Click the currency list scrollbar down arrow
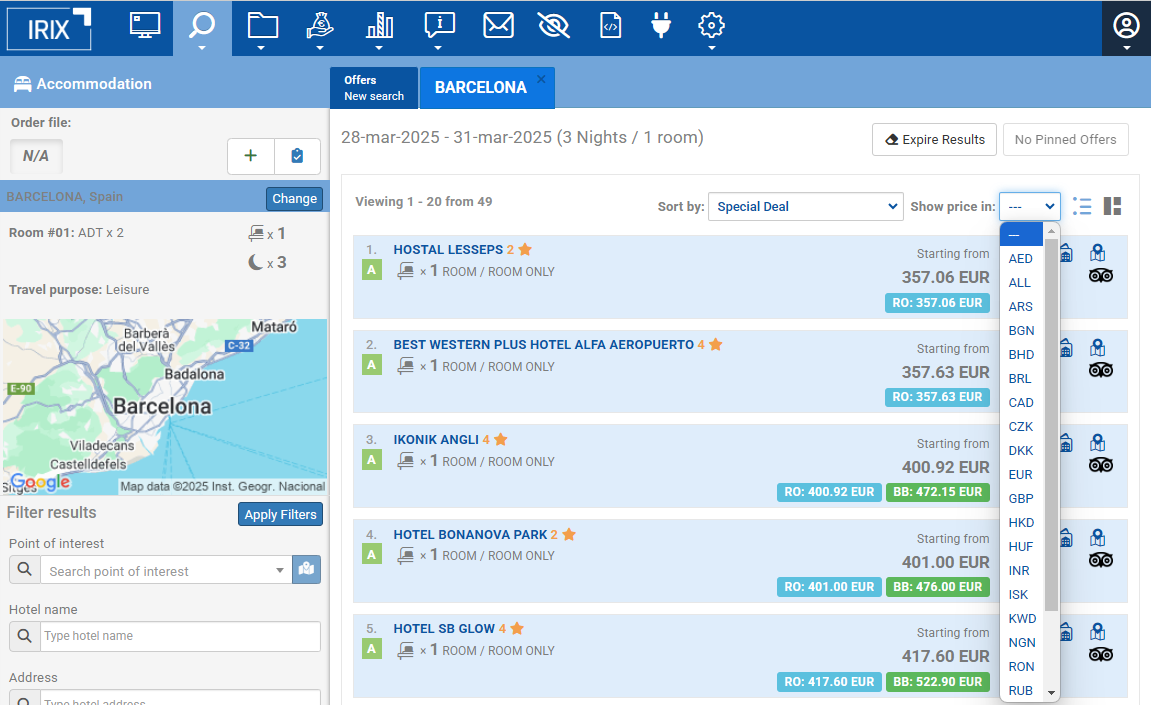1151x705 pixels. pos(1051,692)
